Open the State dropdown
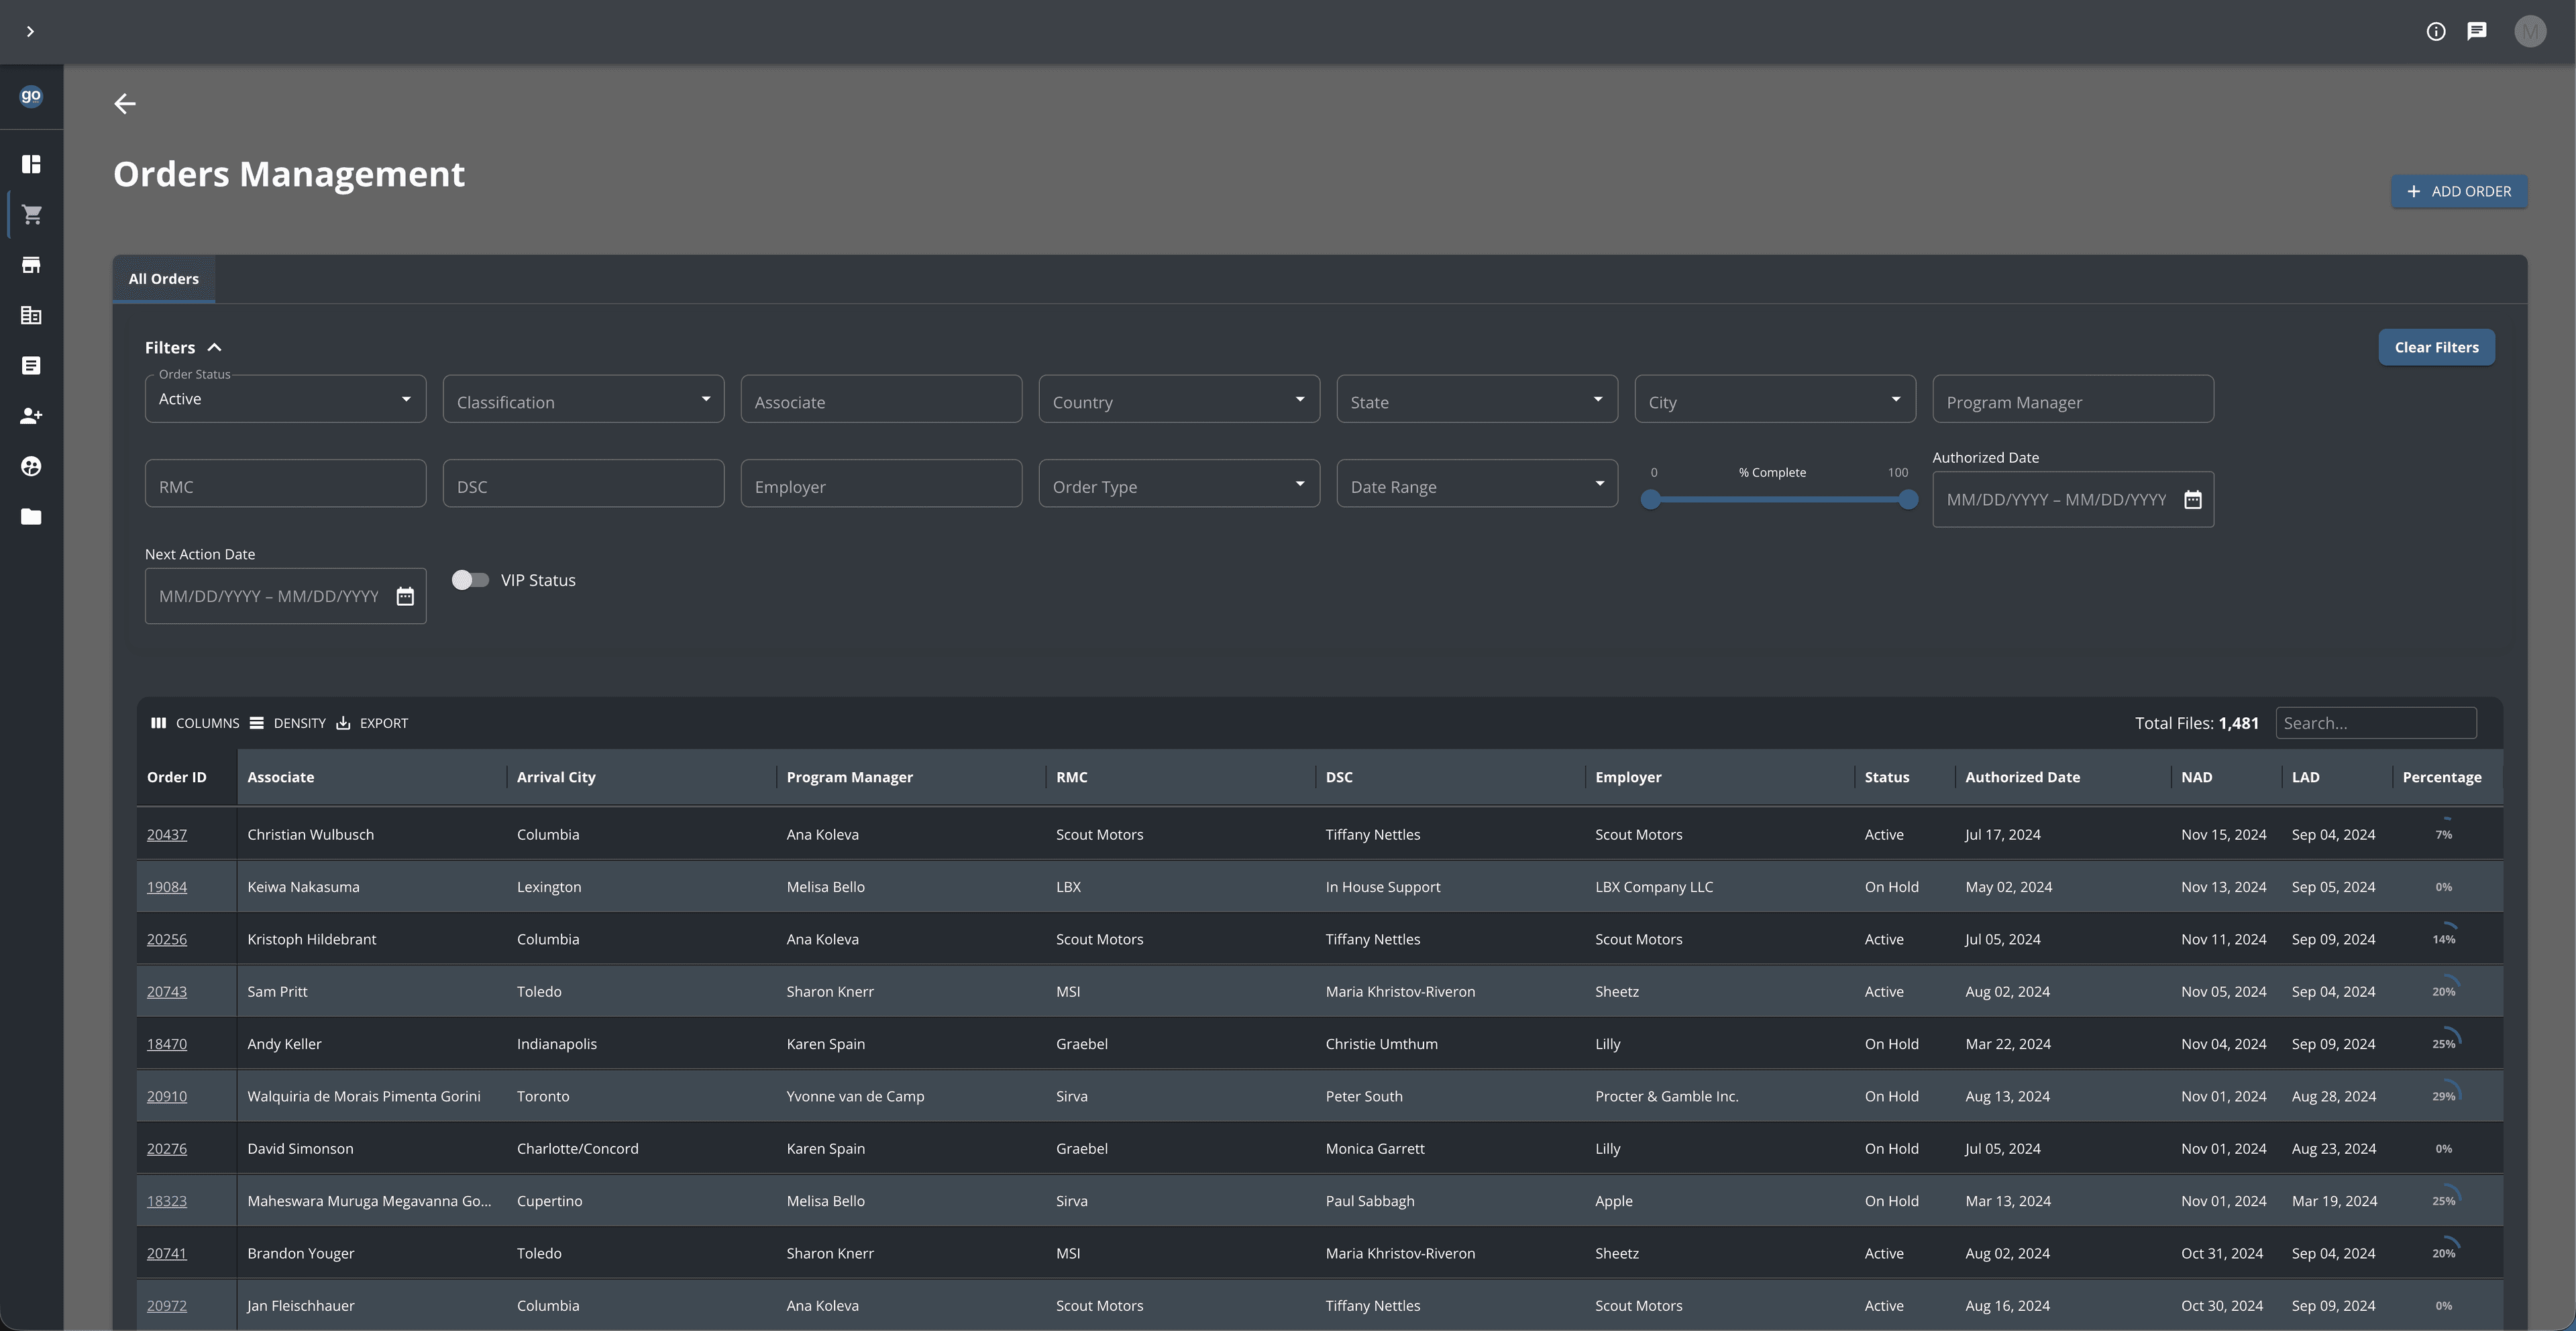Screen dimensions: 2576x1331 point(1477,399)
